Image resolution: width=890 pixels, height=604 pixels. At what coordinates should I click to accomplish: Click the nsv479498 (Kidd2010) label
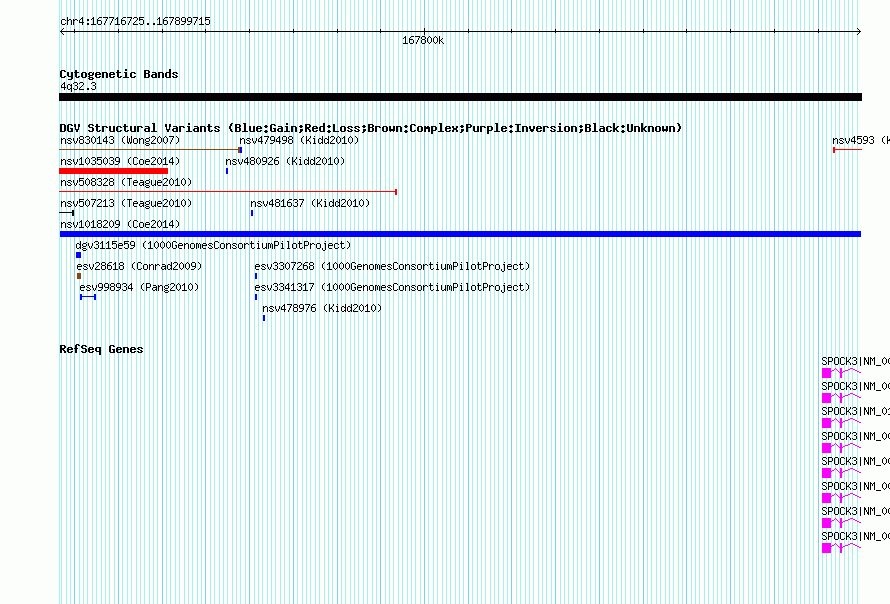point(299,140)
